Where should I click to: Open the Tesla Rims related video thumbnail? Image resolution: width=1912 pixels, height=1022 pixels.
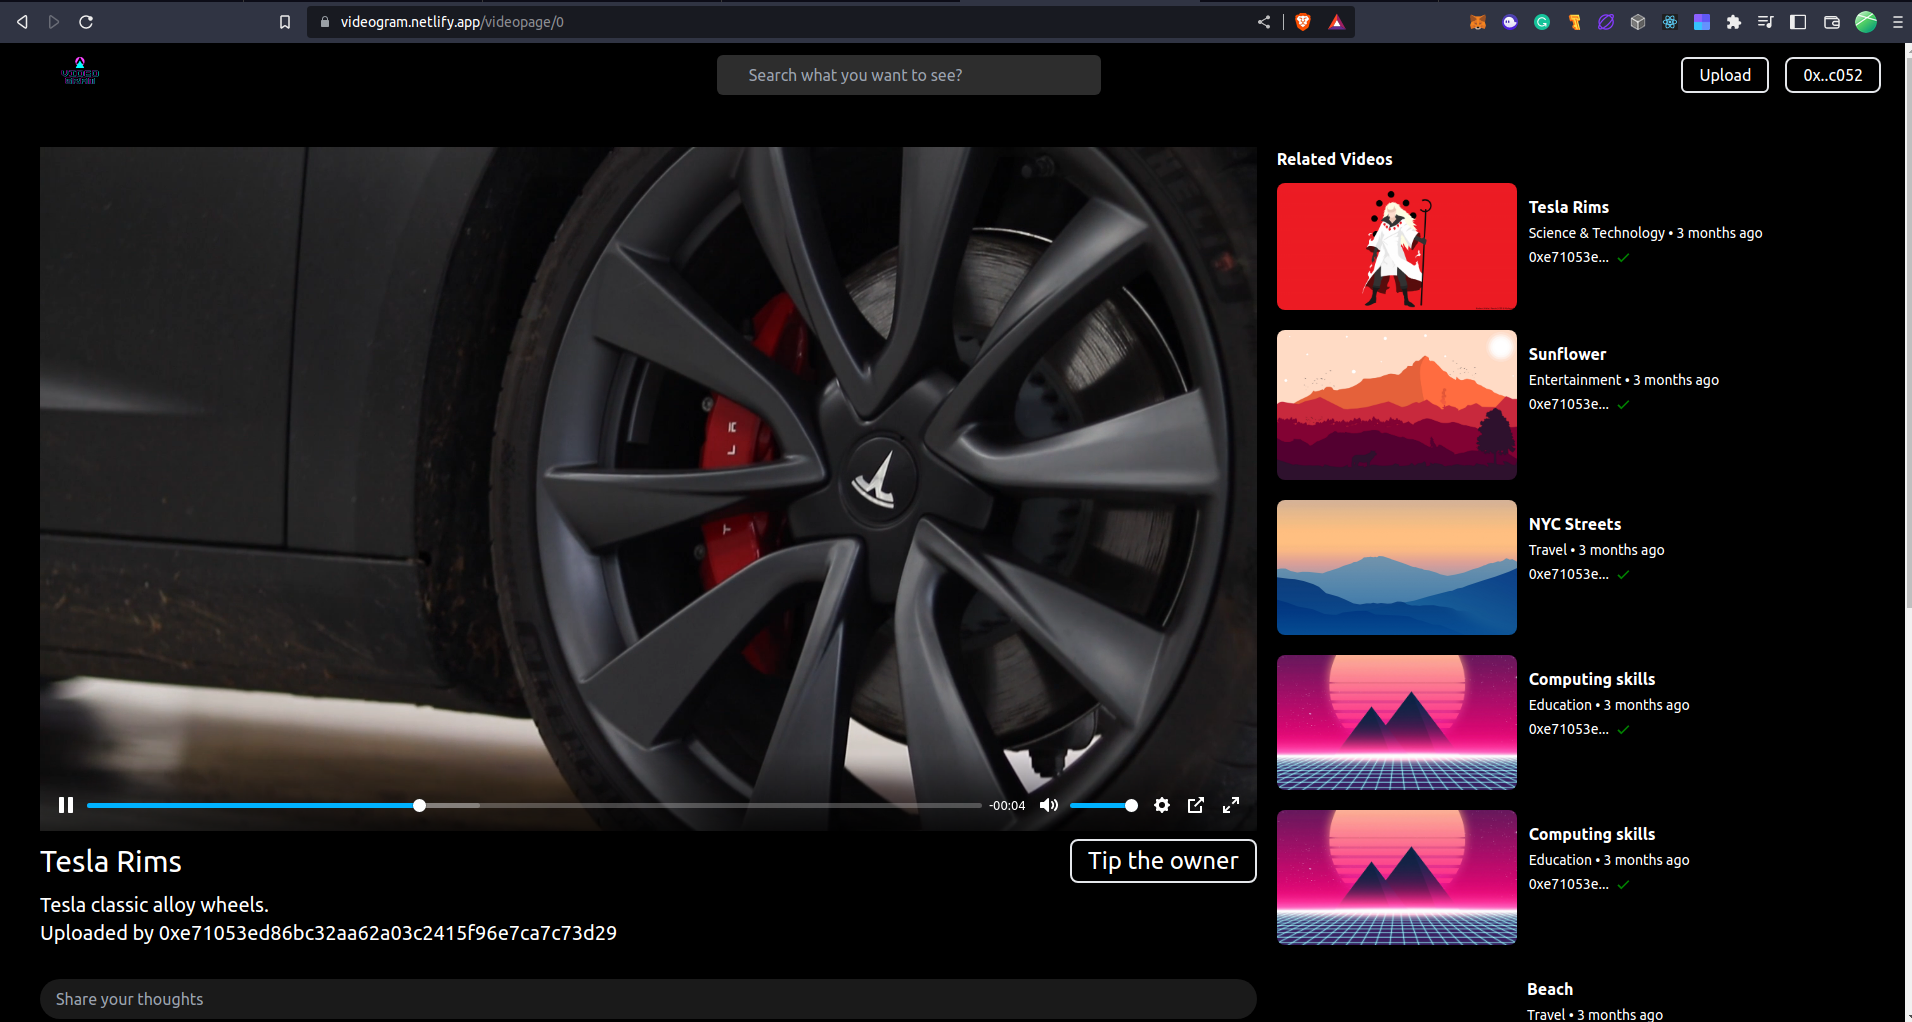click(1397, 246)
